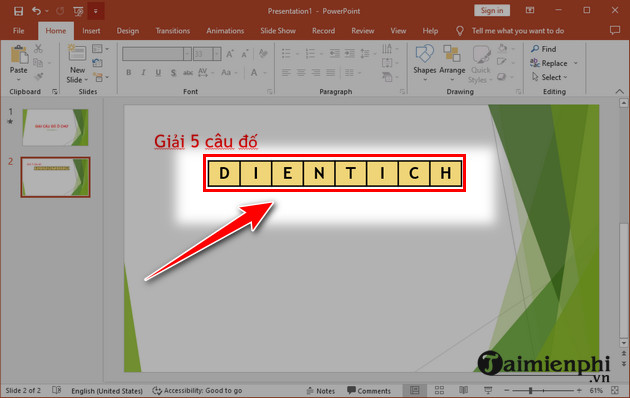This screenshot has width=630, height=398.
Task: Click Find in Editing group
Action: 544,49
